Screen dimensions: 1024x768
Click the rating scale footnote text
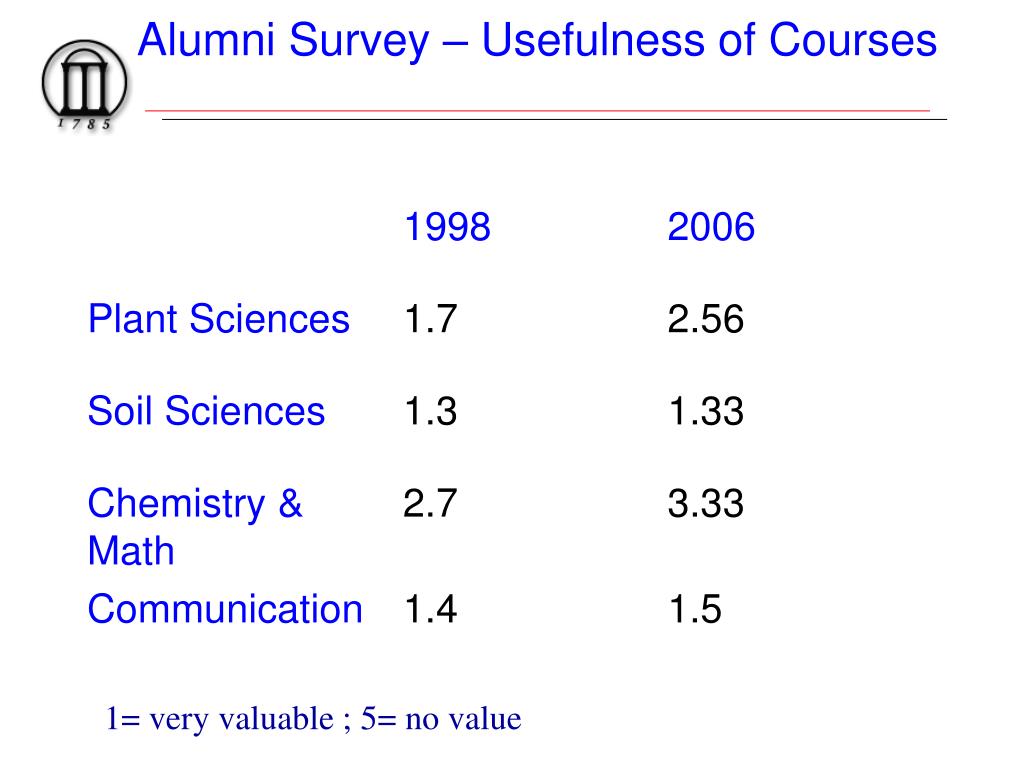(x=313, y=719)
